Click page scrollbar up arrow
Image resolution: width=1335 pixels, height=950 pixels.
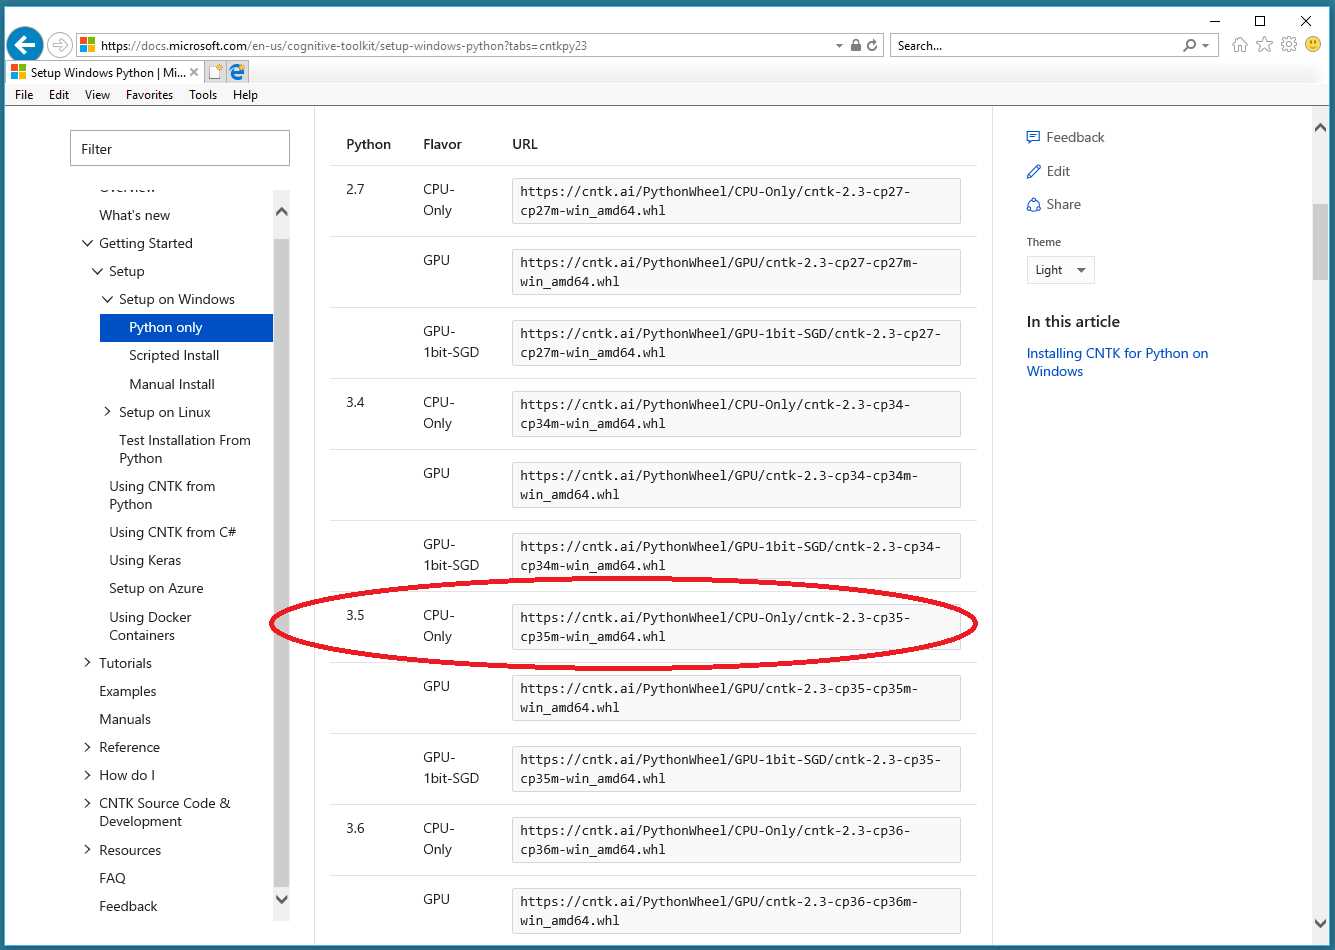click(1320, 127)
